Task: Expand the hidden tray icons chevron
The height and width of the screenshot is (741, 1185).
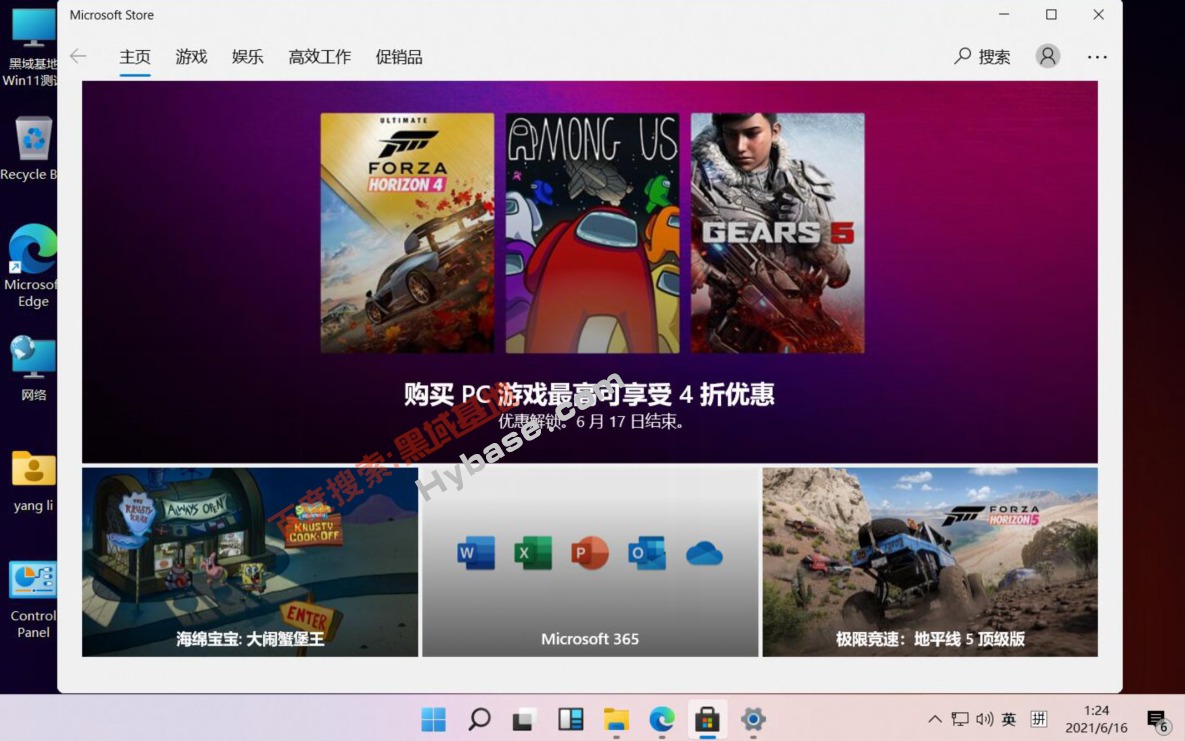Action: (935, 719)
